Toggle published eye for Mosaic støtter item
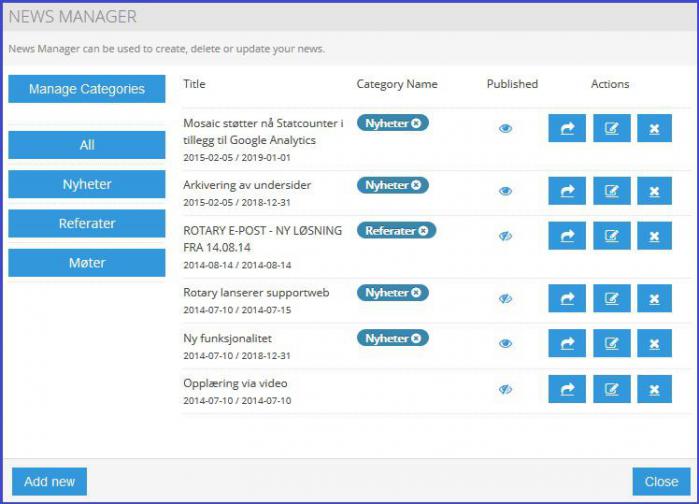 [506, 128]
